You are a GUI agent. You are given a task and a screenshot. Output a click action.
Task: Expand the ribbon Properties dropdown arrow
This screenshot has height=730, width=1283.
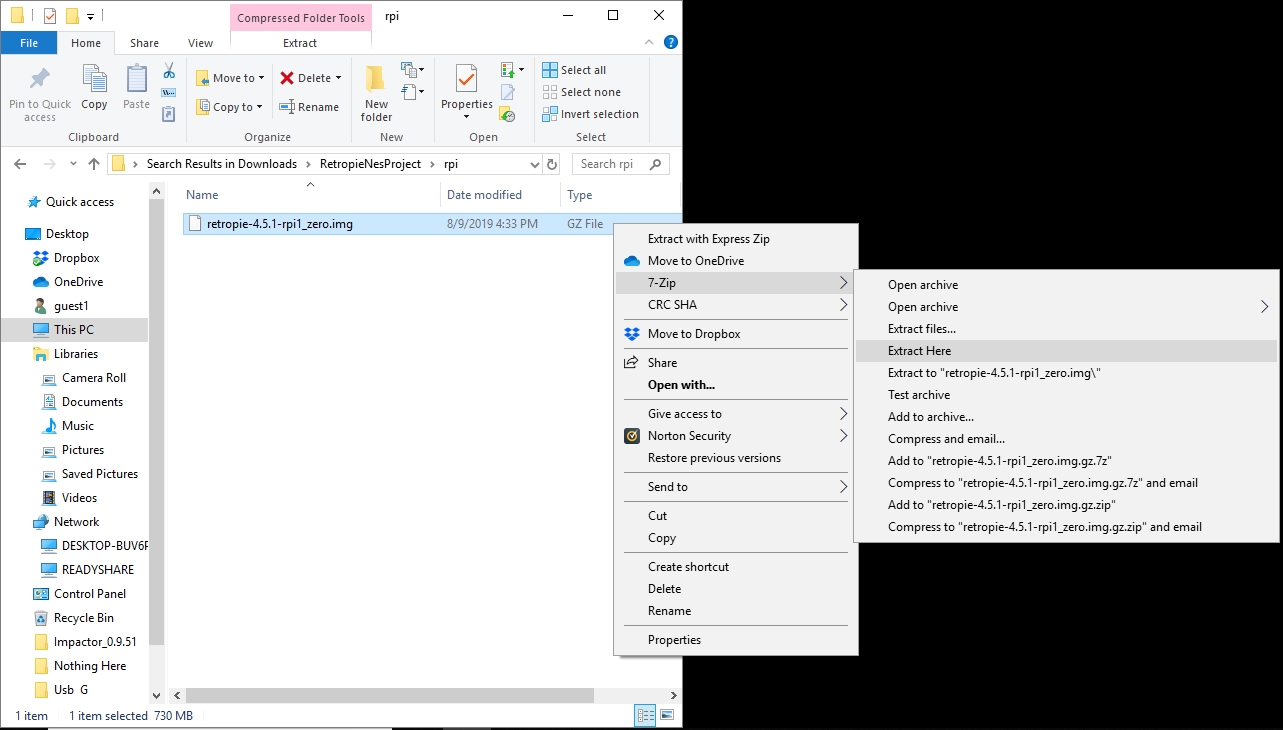(x=467, y=117)
